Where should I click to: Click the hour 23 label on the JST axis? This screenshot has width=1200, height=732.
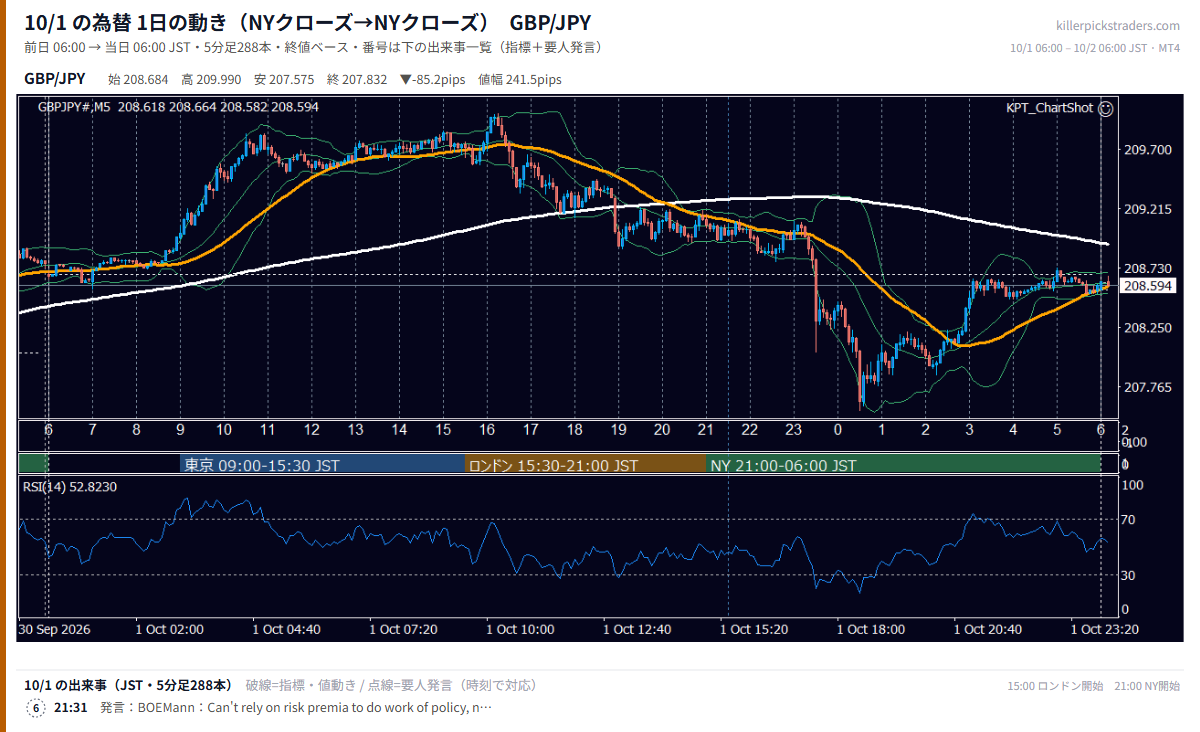794,429
